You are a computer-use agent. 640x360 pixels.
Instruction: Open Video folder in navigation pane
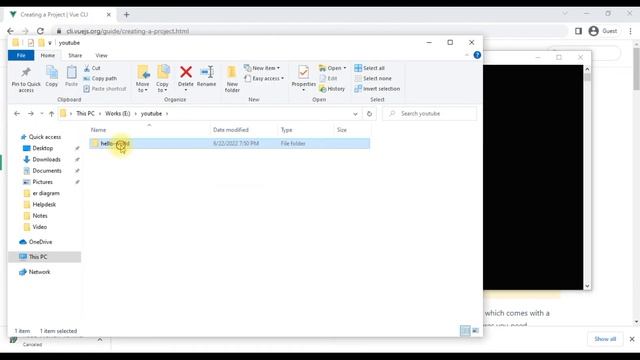click(x=35, y=227)
